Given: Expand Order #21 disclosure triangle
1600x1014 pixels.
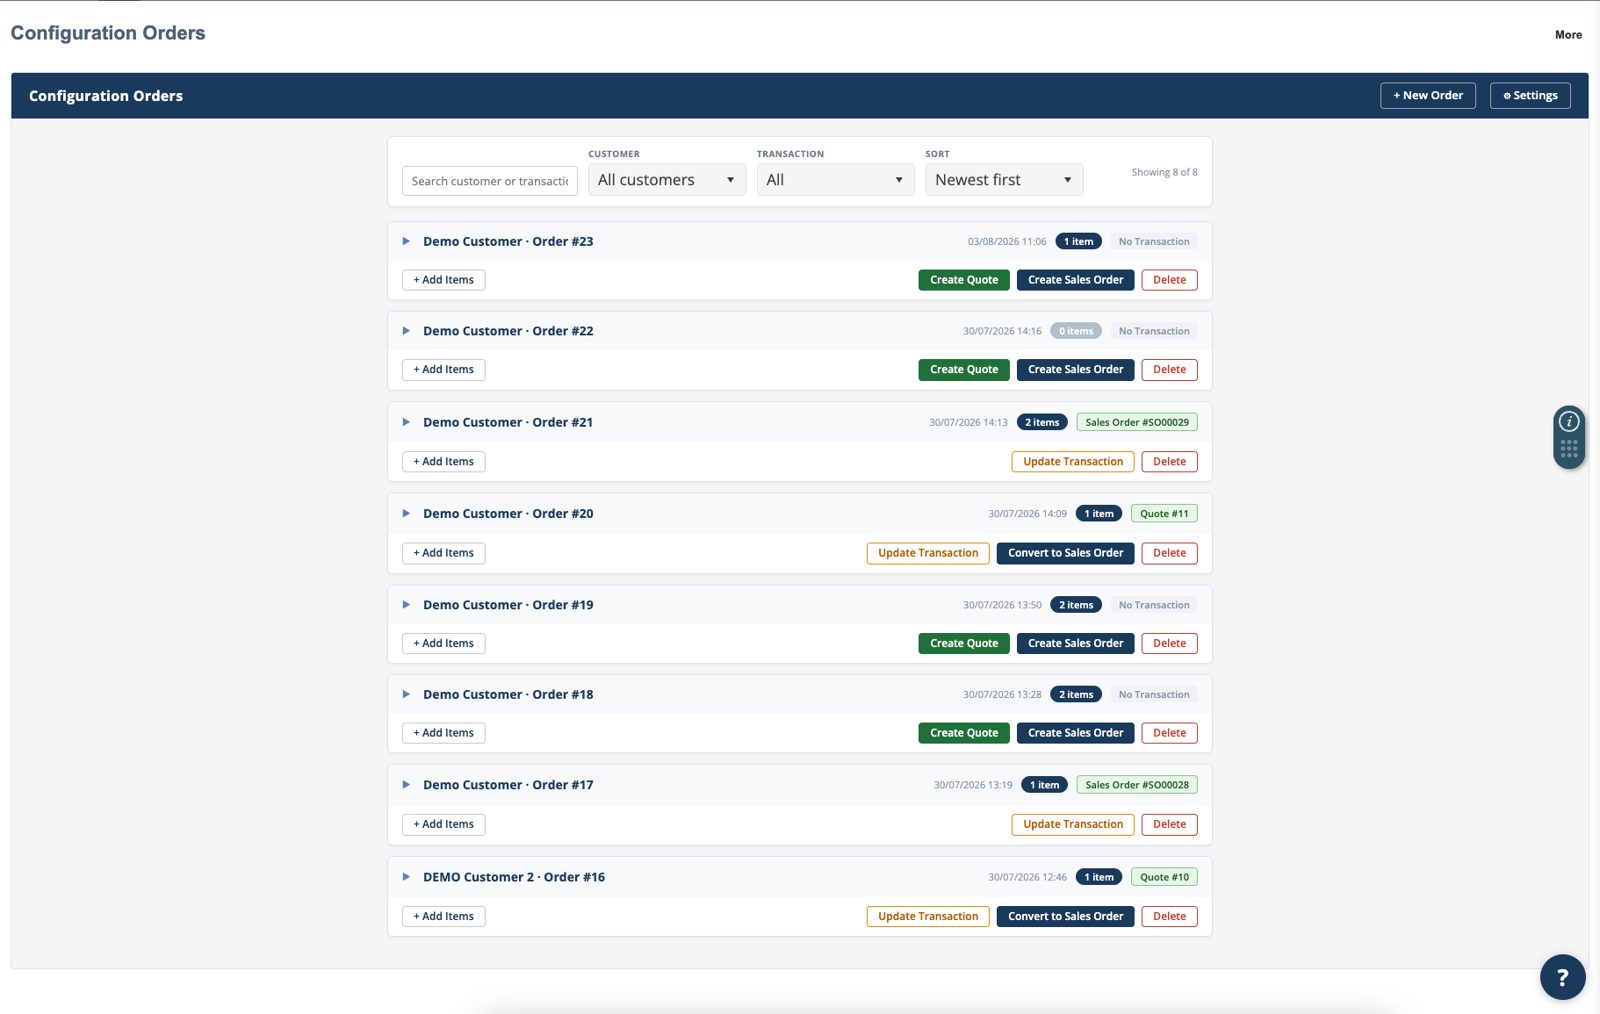Looking at the screenshot, I should pyautogui.click(x=406, y=422).
